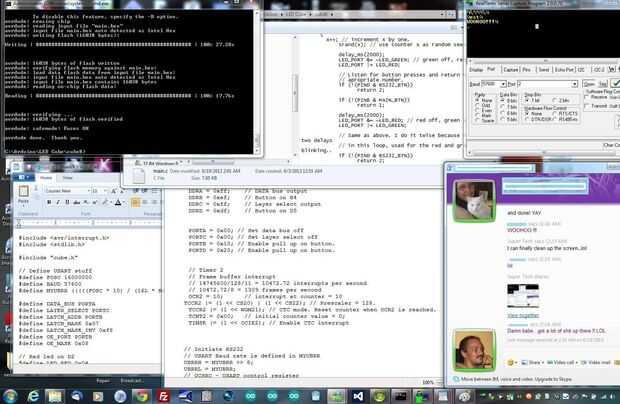Click RealTerm Open port button
The image size is (620, 404).
[x=589, y=84]
